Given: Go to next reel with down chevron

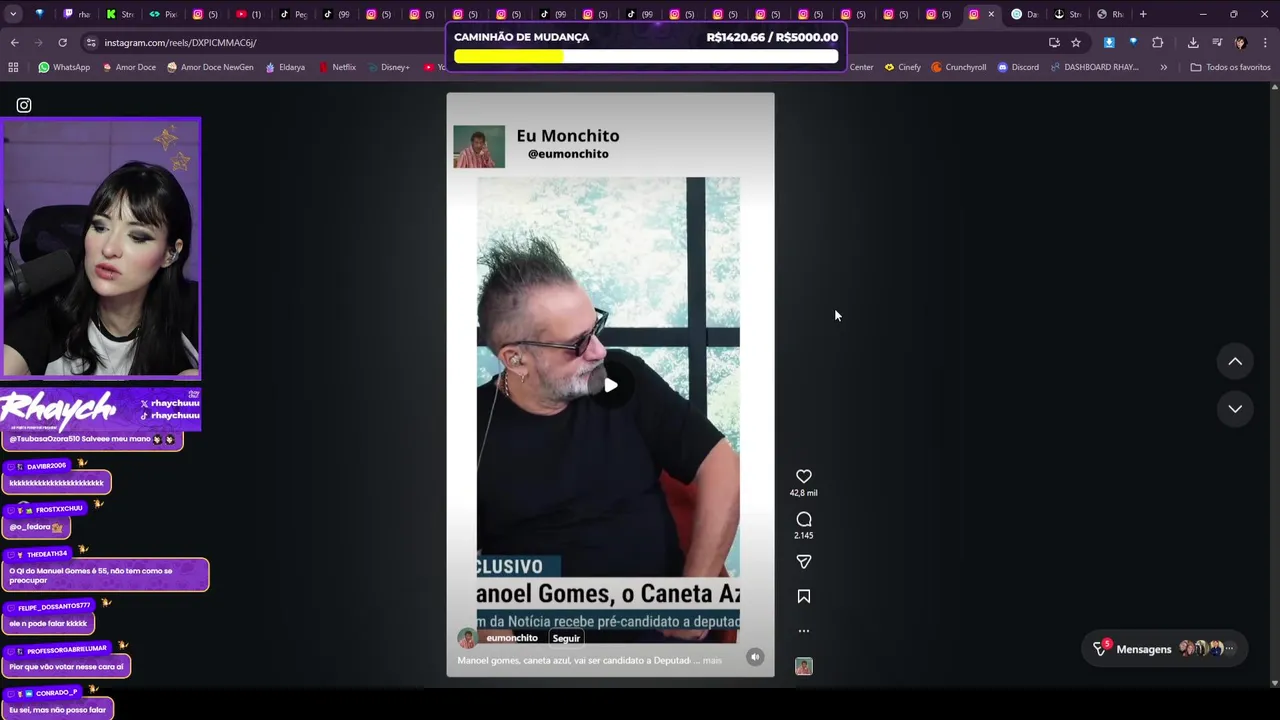Looking at the screenshot, I should click(x=1235, y=408).
